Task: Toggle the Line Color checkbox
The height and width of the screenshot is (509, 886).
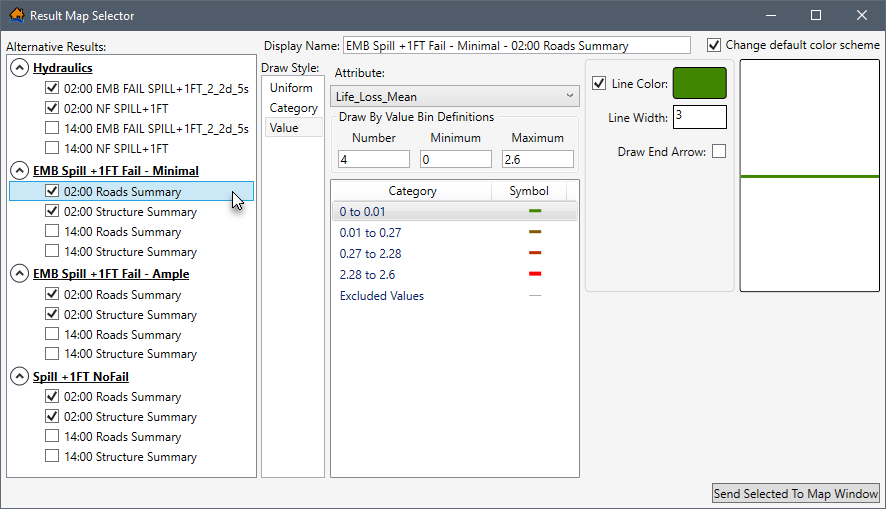Action: coord(599,83)
